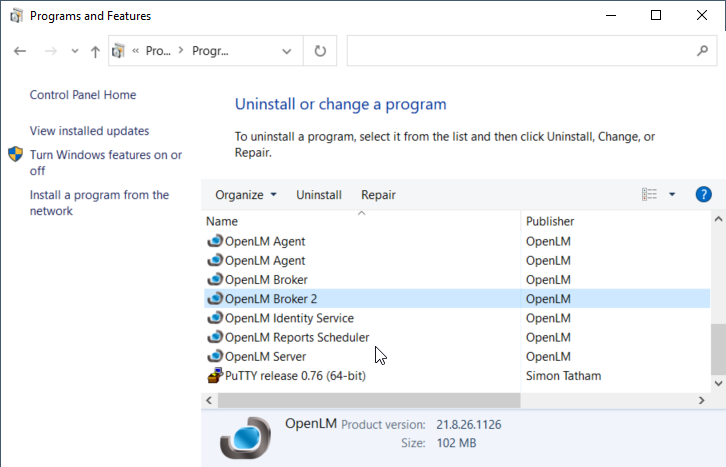The width and height of the screenshot is (726, 467).
Task: Open the Organize dropdown menu
Action: [246, 195]
